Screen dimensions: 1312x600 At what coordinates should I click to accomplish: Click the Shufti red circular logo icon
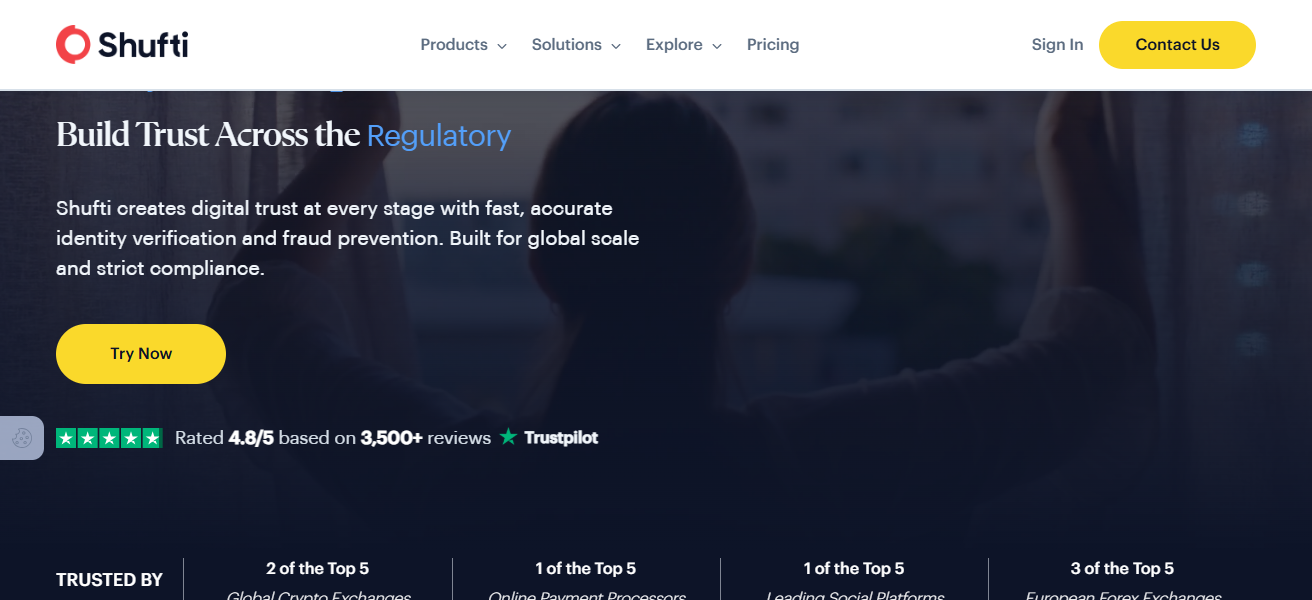coord(73,45)
